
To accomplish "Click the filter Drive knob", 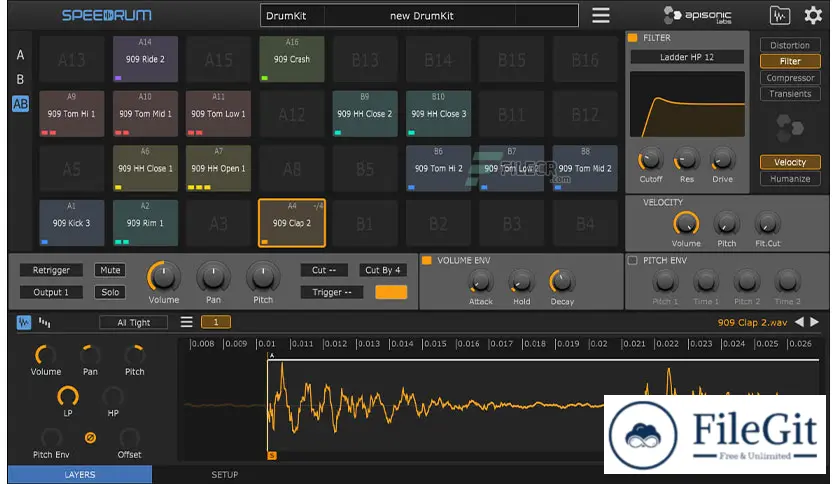I will pos(722,159).
